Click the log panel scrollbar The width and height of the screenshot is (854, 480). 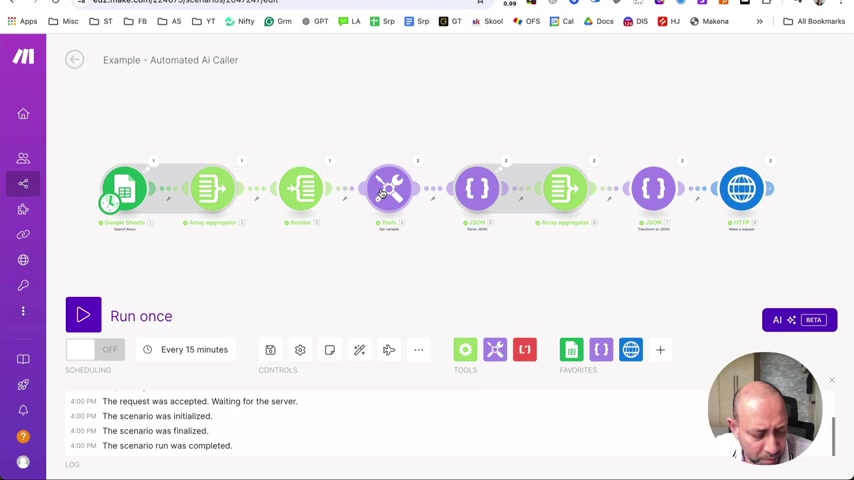pos(833,436)
